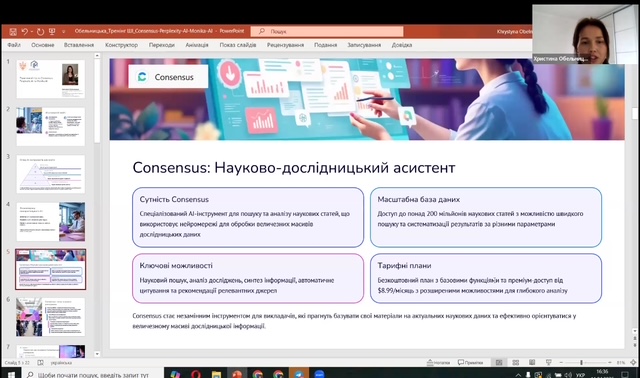Switch to Показ слайдів tab
The width and height of the screenshot is (640, 378).
[x=238, y=45]
